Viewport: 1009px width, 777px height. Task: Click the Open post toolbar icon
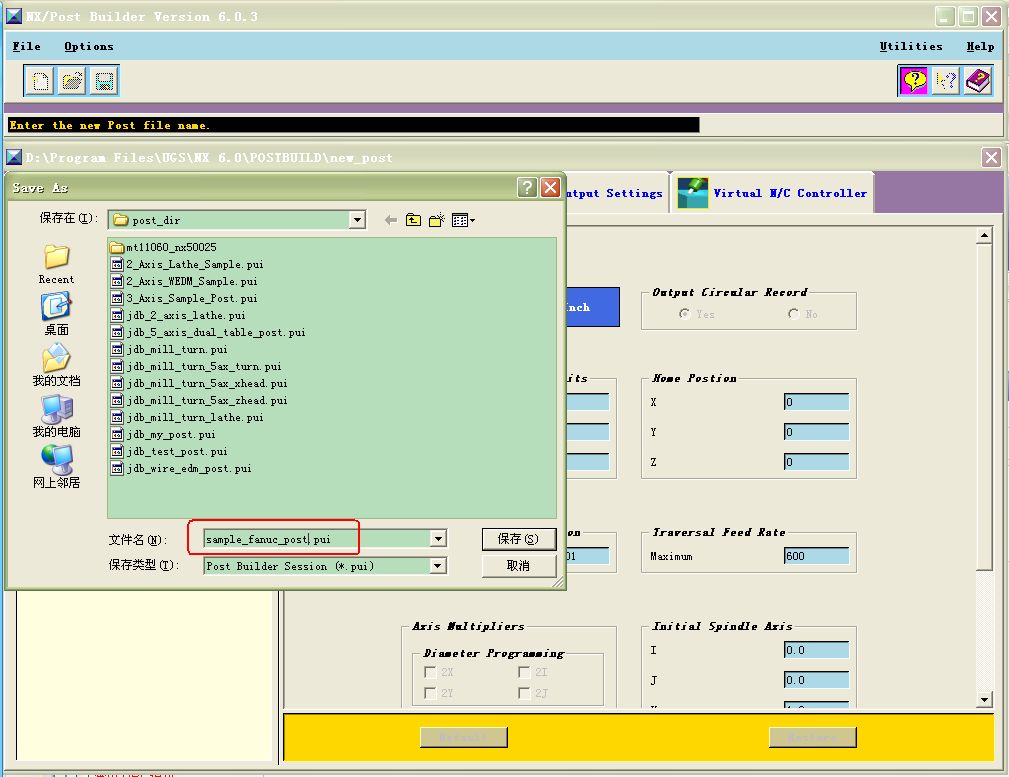tap(71, 81)
